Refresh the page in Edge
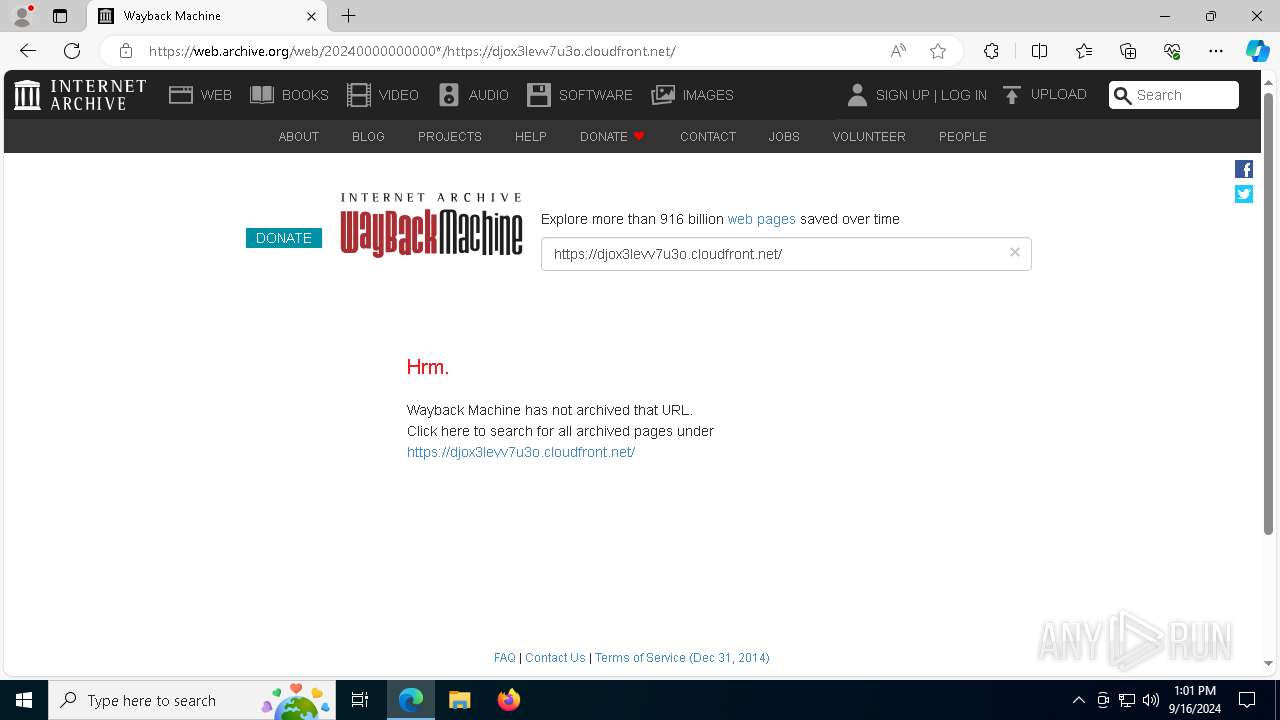Image resolution: width=1280 pixels, height=720 pixels. 72,51
